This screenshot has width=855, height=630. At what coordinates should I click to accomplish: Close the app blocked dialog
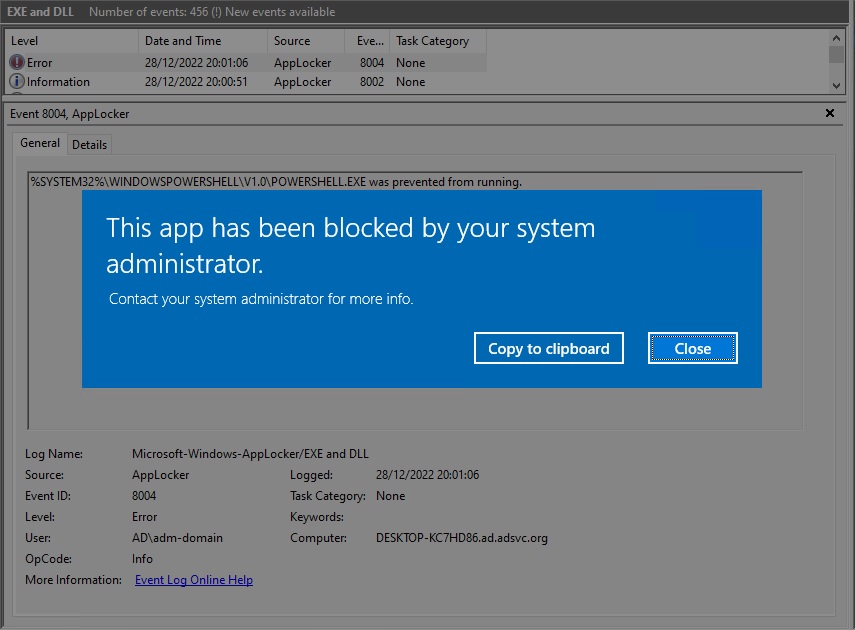[x=692, y=348]
